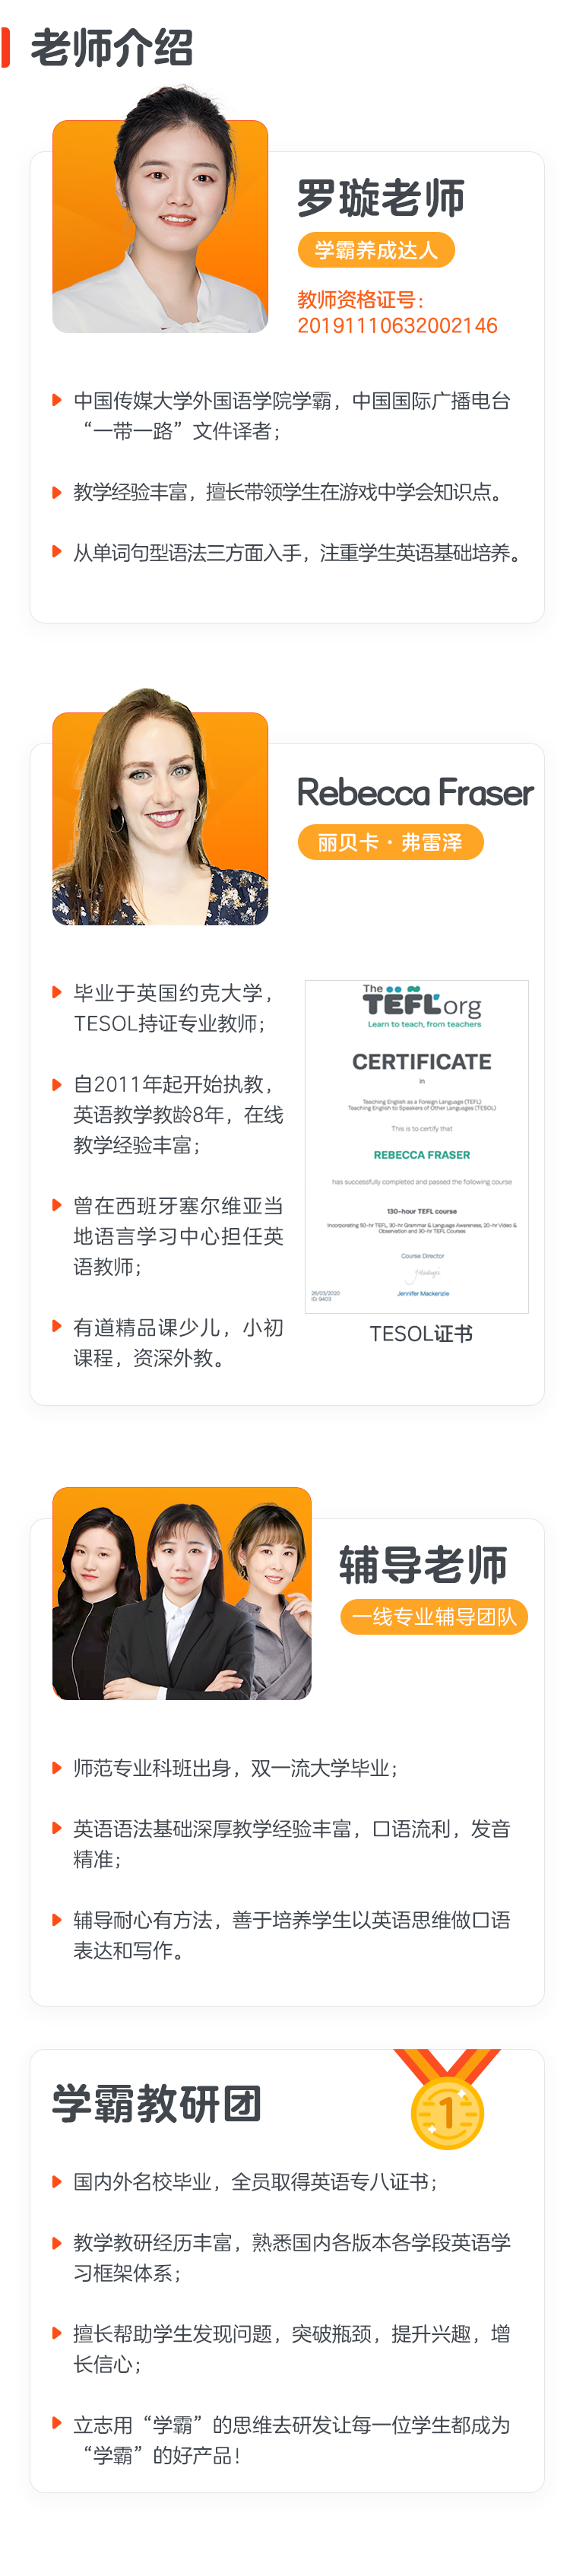Screen dimensions: 570x2576
Task: Click the 罗璇老师 name heading
Action: 381,198
